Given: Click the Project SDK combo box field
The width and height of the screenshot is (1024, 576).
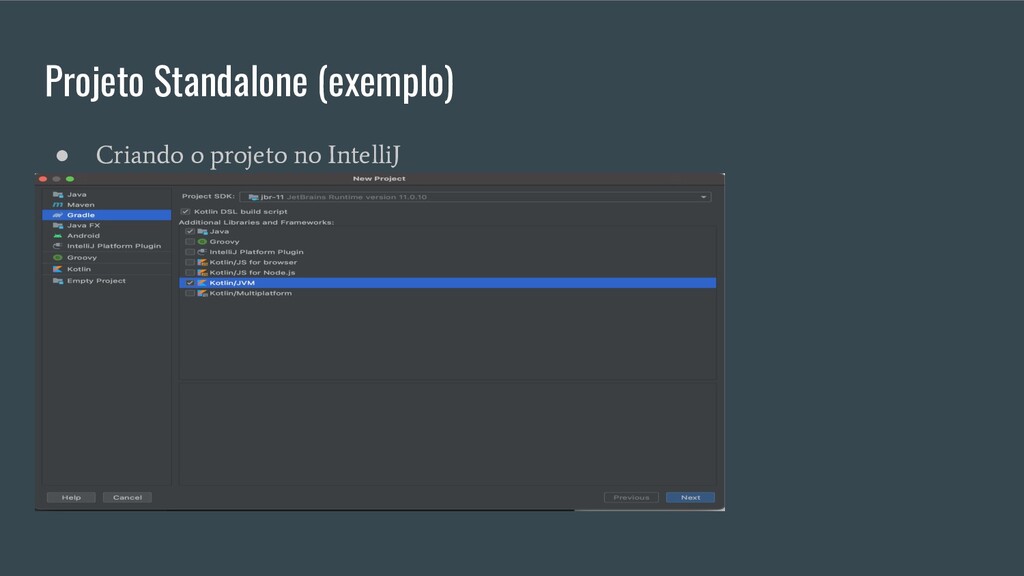Looking at the screenshot, I should (475, 197).
